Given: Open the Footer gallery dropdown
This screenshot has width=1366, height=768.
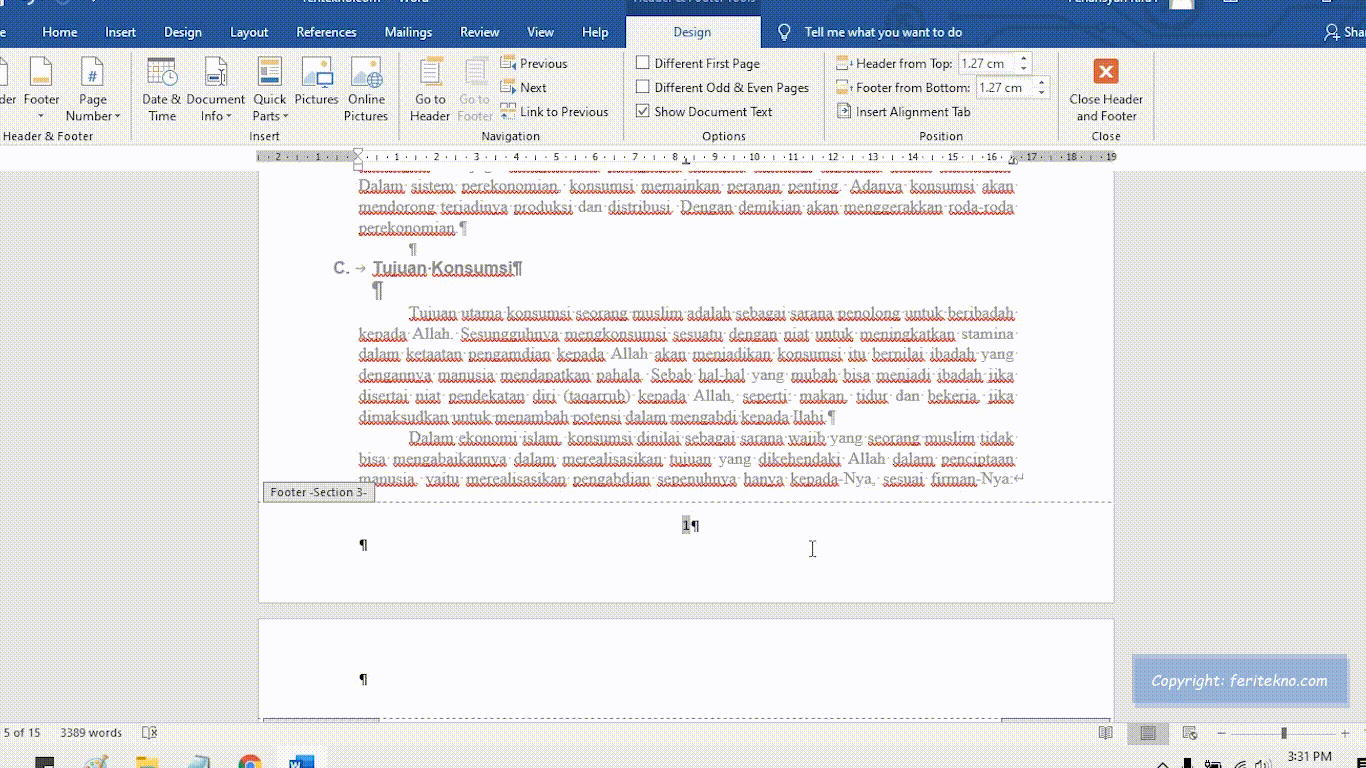Looking at the screenshot, I should coord(41,90).
